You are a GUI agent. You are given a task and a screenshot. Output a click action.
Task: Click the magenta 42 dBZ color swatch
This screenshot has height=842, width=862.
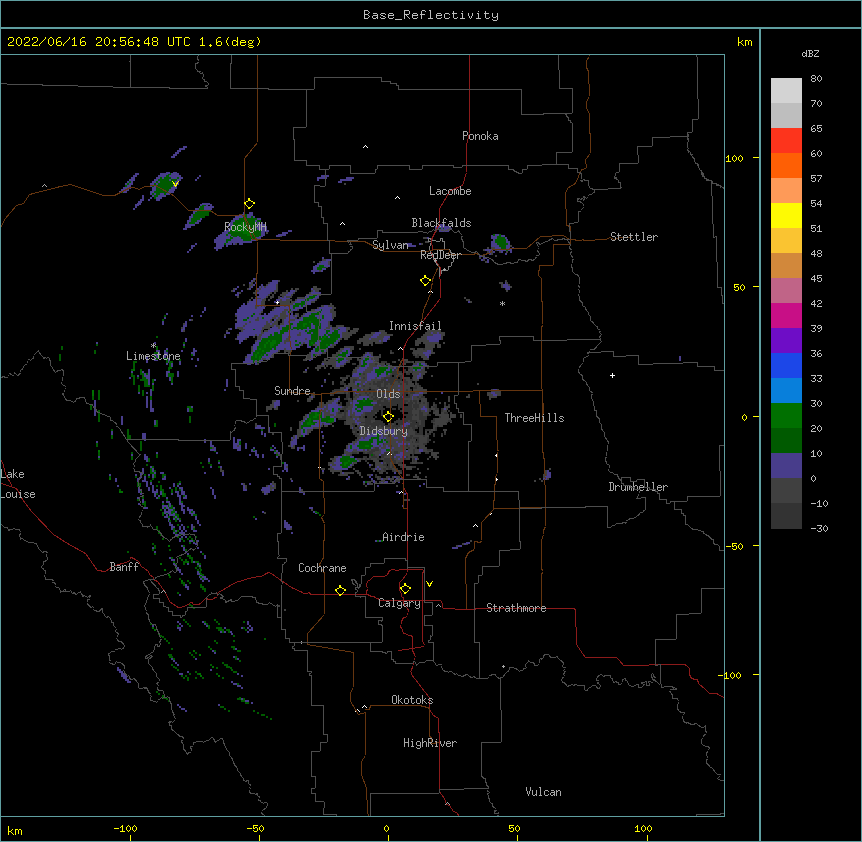click(x=786, y=315)
